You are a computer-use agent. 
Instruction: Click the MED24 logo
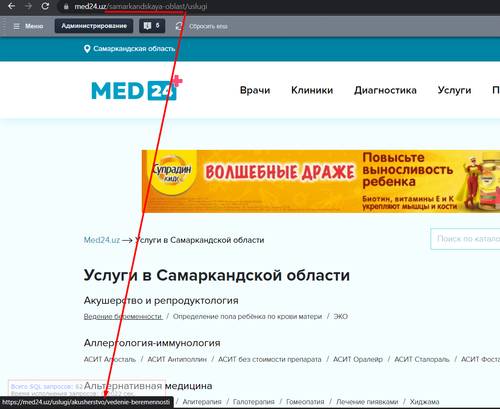click(137, 89)
